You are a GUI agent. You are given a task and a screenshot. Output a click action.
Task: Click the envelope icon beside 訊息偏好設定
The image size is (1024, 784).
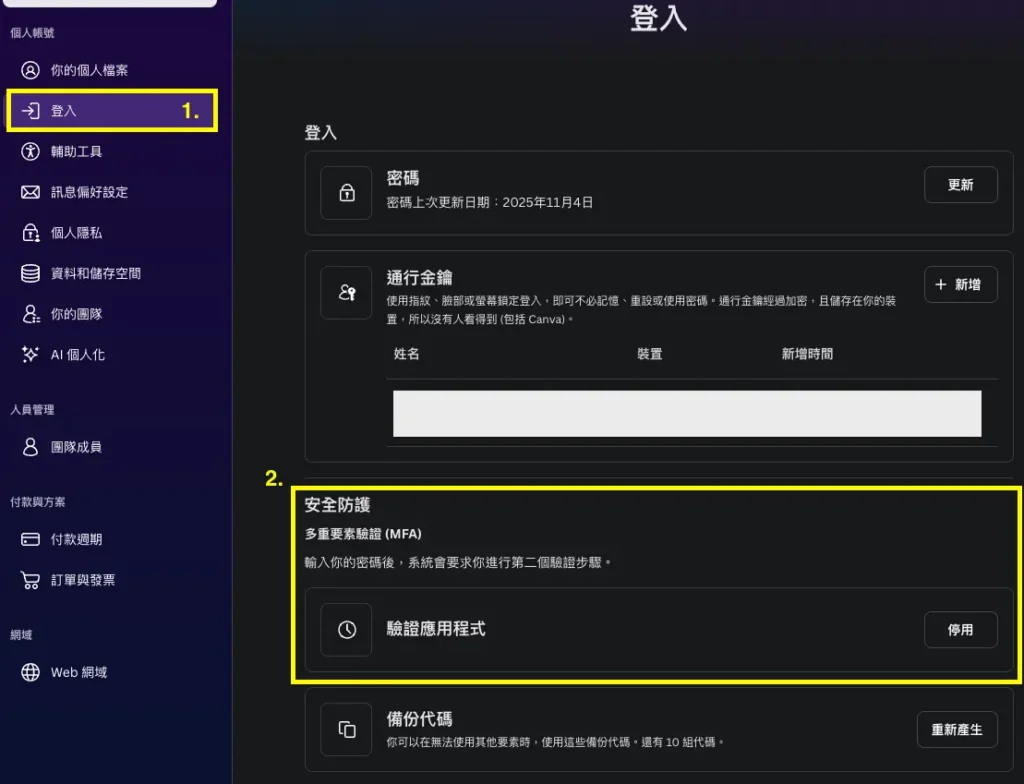click(x=30, y=192)
